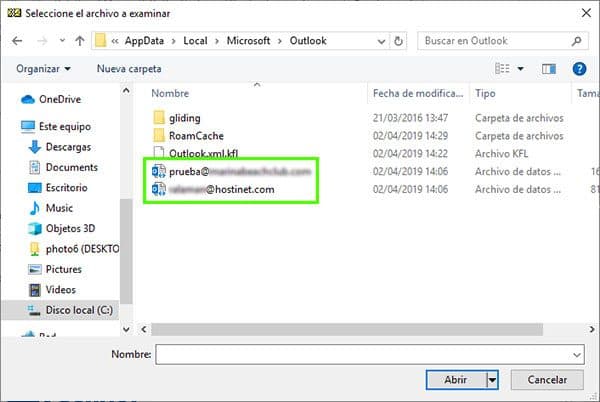Click the Abrir button

click(454, 380)
